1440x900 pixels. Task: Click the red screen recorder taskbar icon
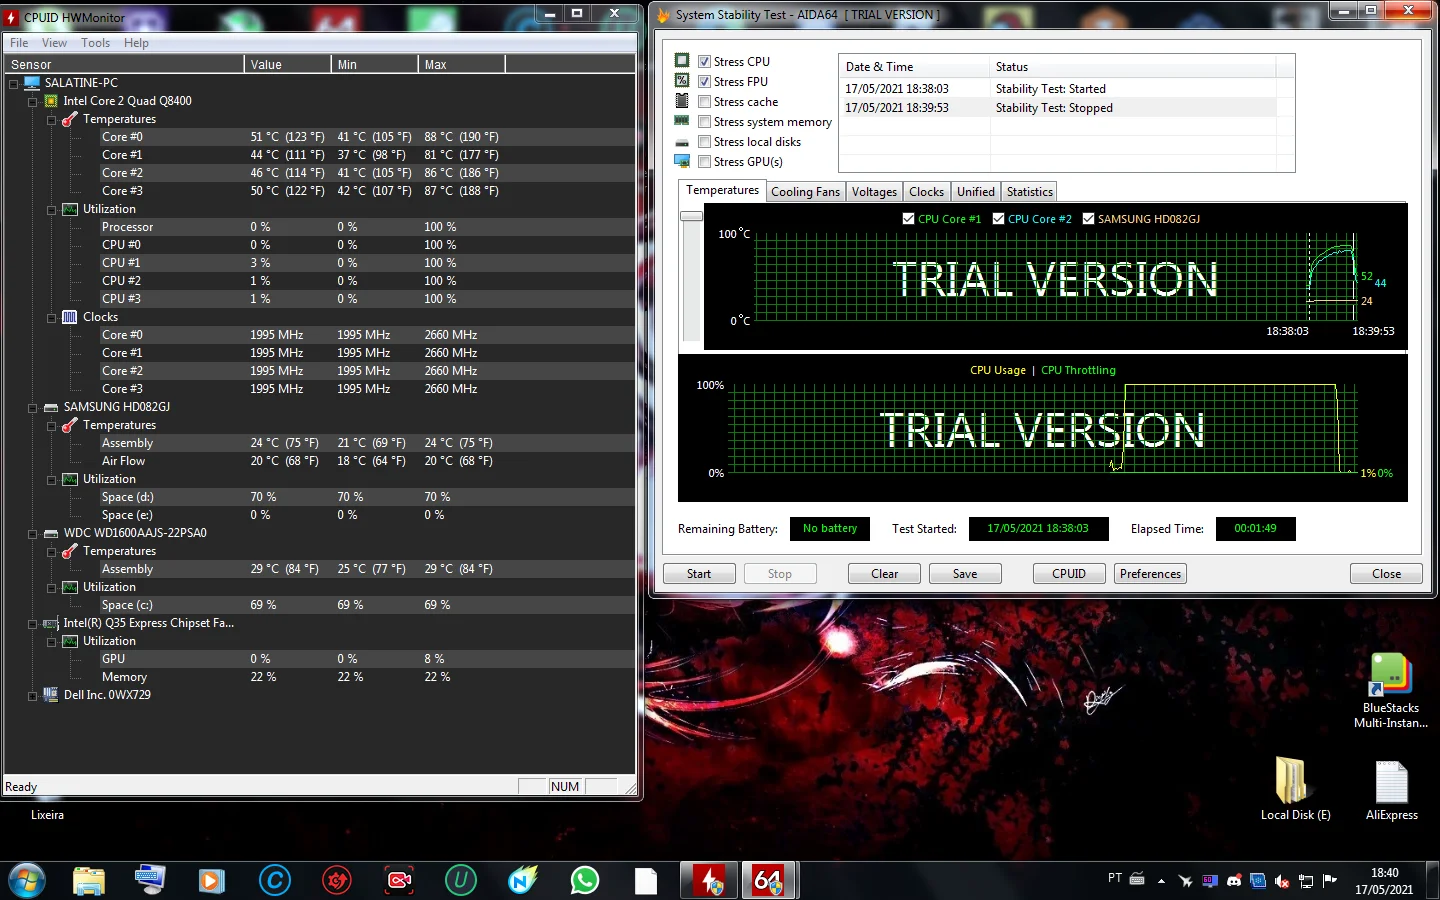(399, 881)
